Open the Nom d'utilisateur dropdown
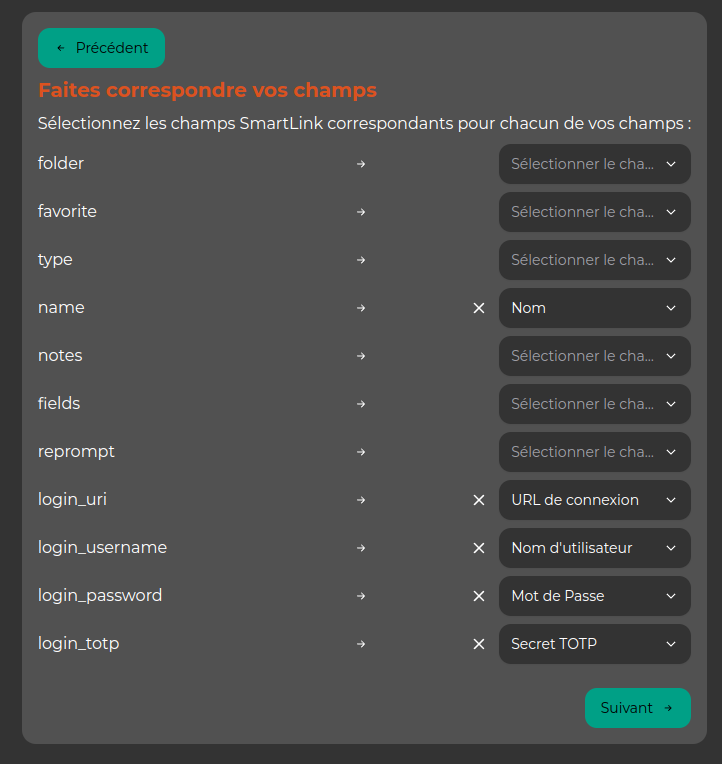 click(594, 548)
